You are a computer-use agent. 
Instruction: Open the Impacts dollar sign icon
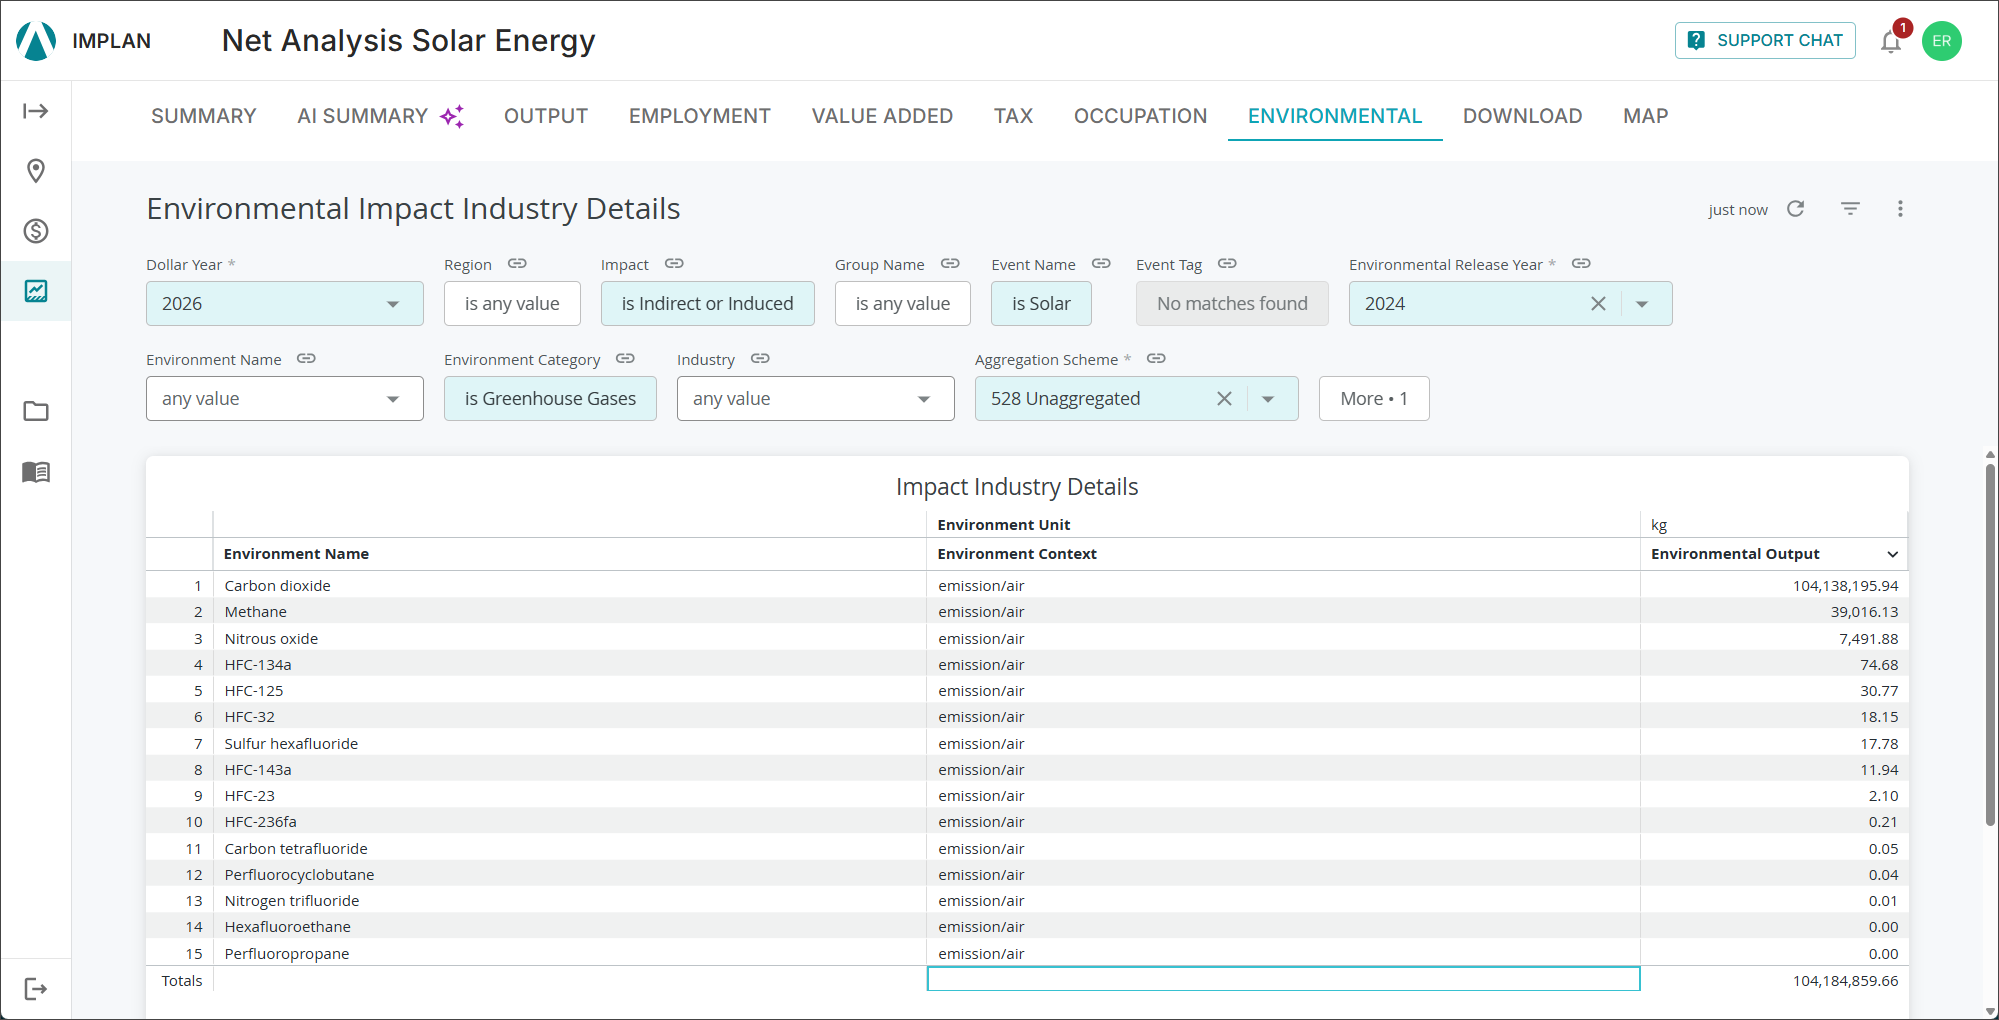pyautogui.click(x=36, y=231)
